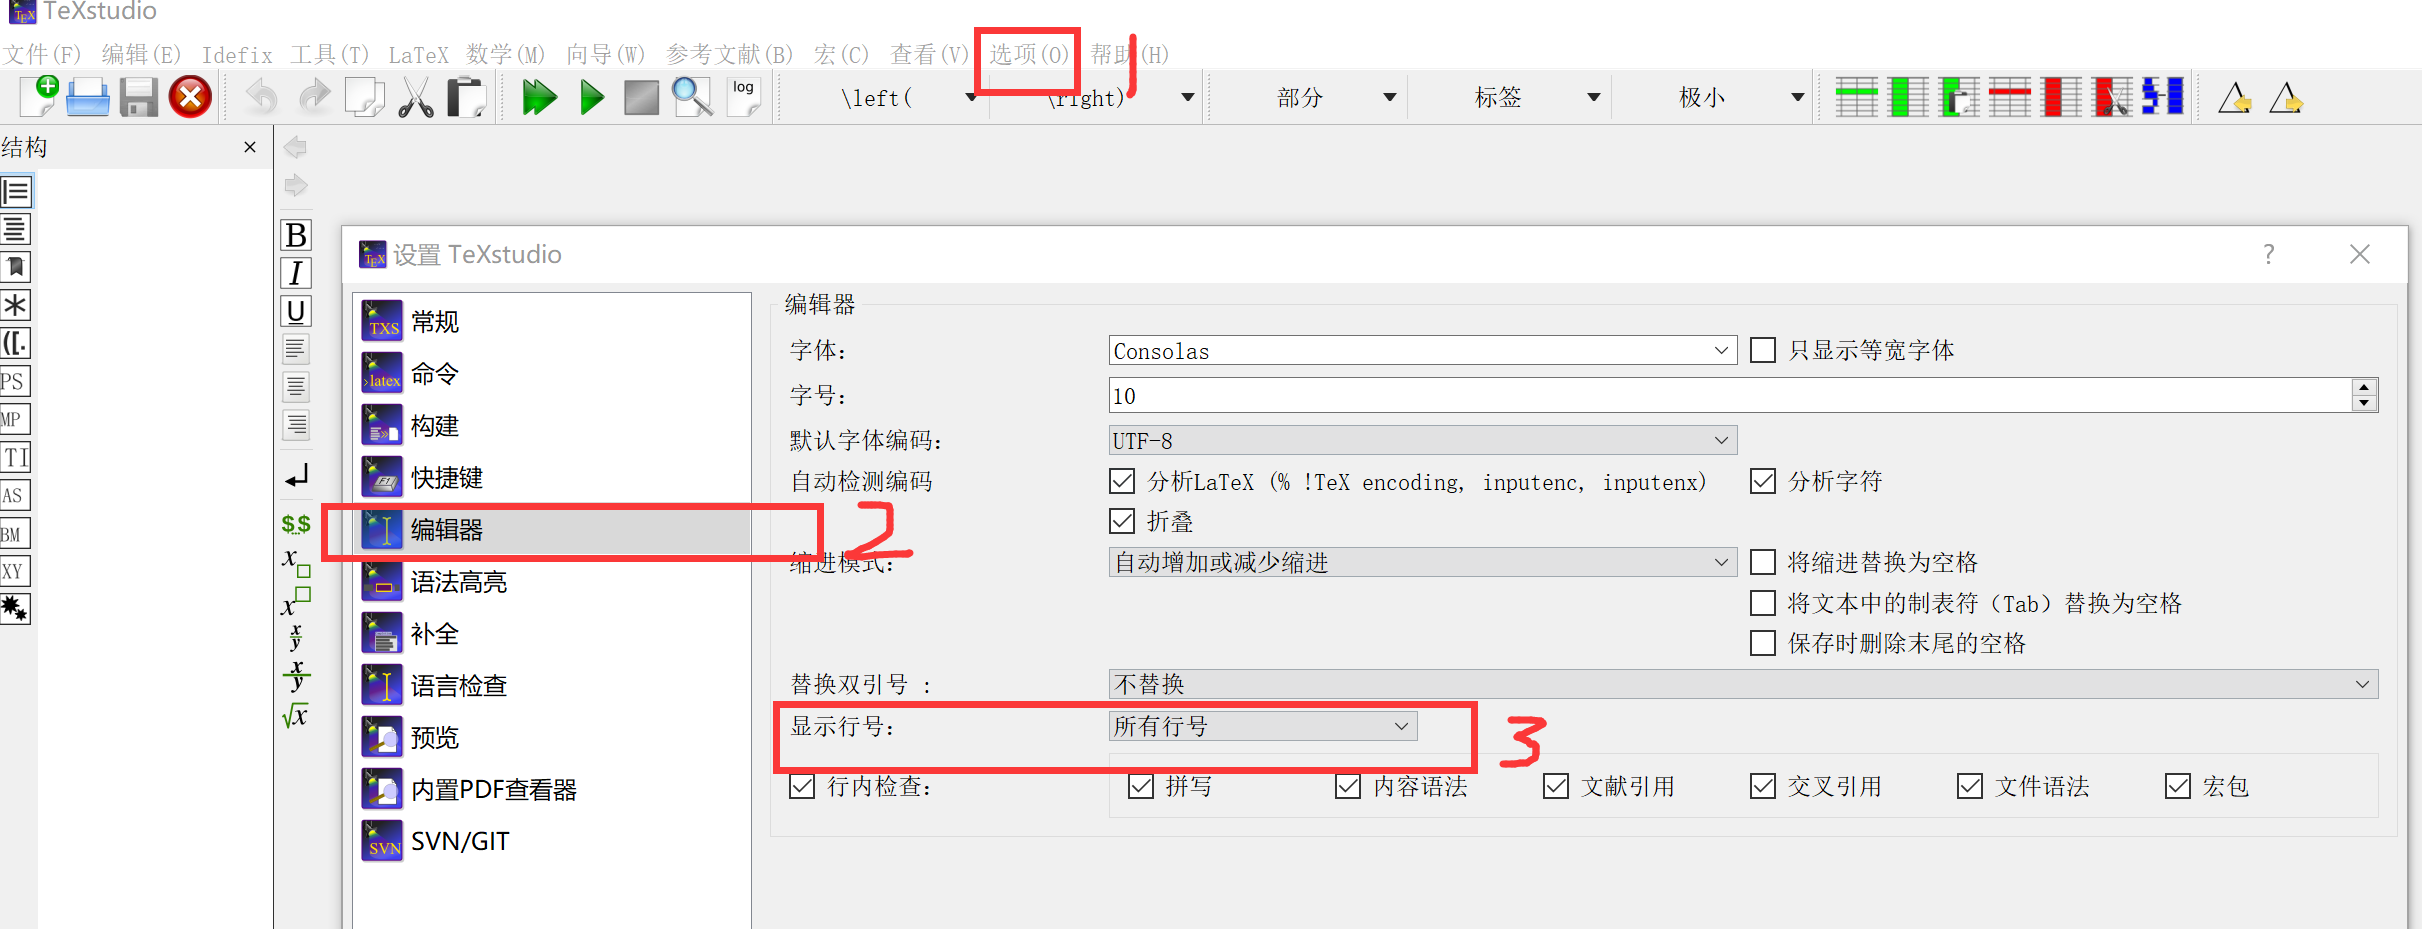Toggle the 拼写 inline check checkbox
The height and width of the screenshot is (929, 2422).
click(x=1141, y=786)
